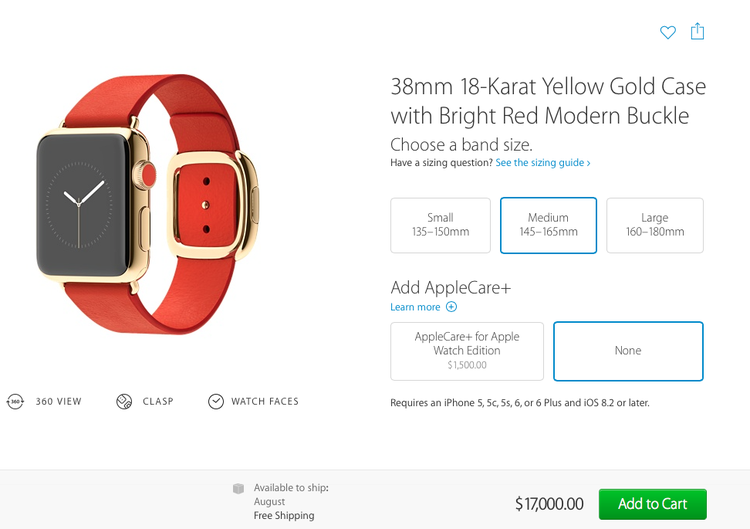Expand Learn more about AppleCare+
The width and height of the screenshot is (750, 529).
coord(415,307)
